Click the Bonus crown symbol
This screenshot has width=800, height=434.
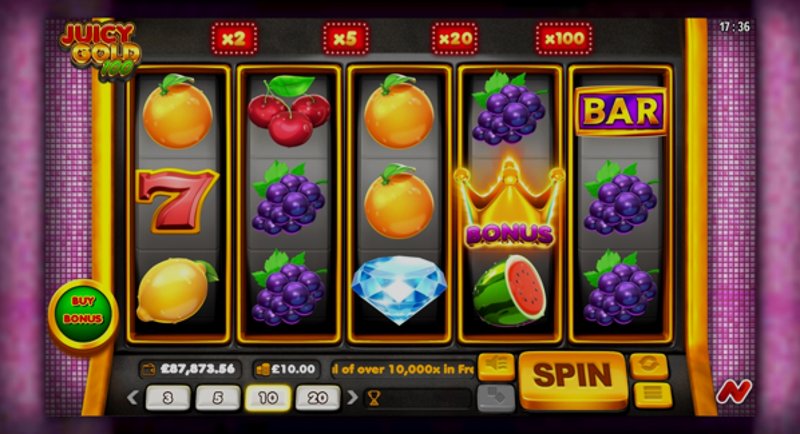point(510,205)
